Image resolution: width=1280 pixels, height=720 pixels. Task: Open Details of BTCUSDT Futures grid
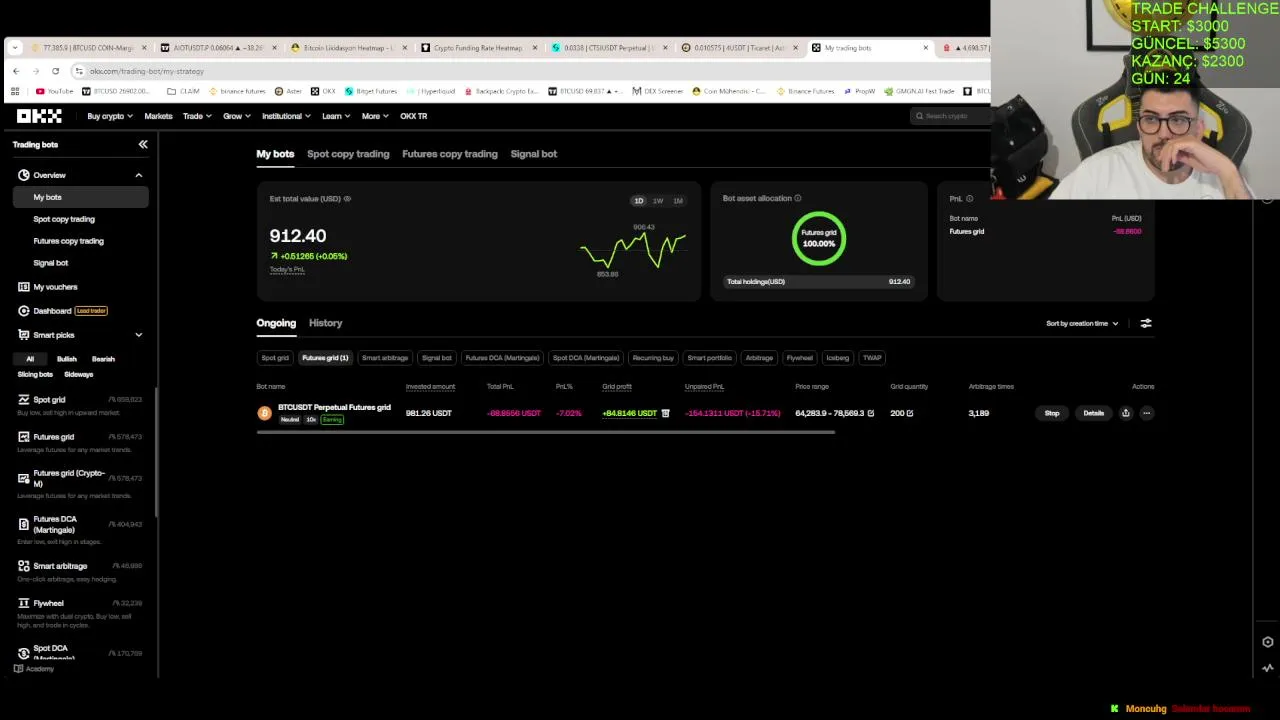tap(1093, 413)
